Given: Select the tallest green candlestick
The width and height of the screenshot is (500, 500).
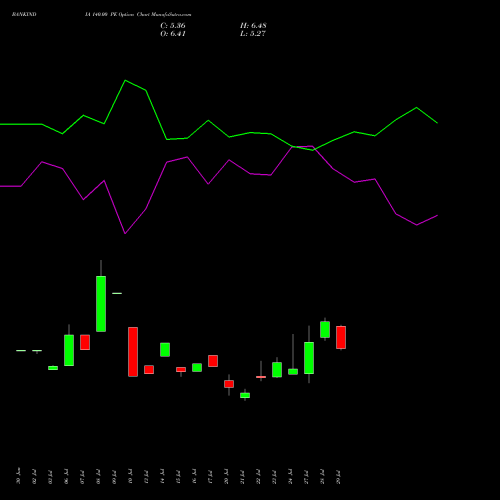Looking at the screenshot, I should [101, 304].
